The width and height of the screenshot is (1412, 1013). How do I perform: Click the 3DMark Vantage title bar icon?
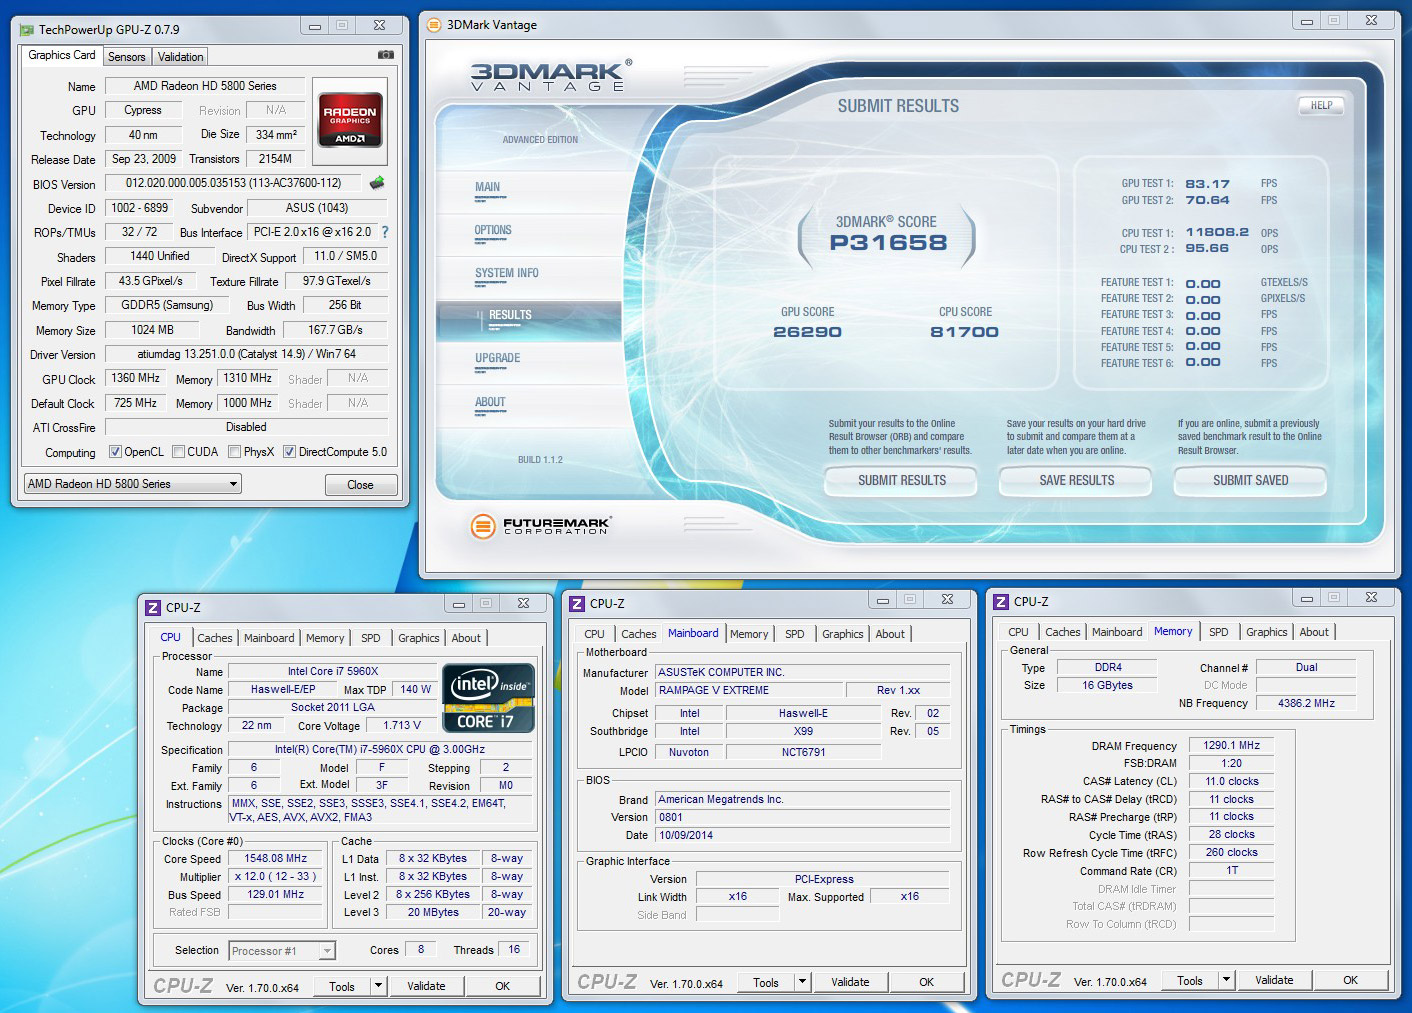(434, 25)
